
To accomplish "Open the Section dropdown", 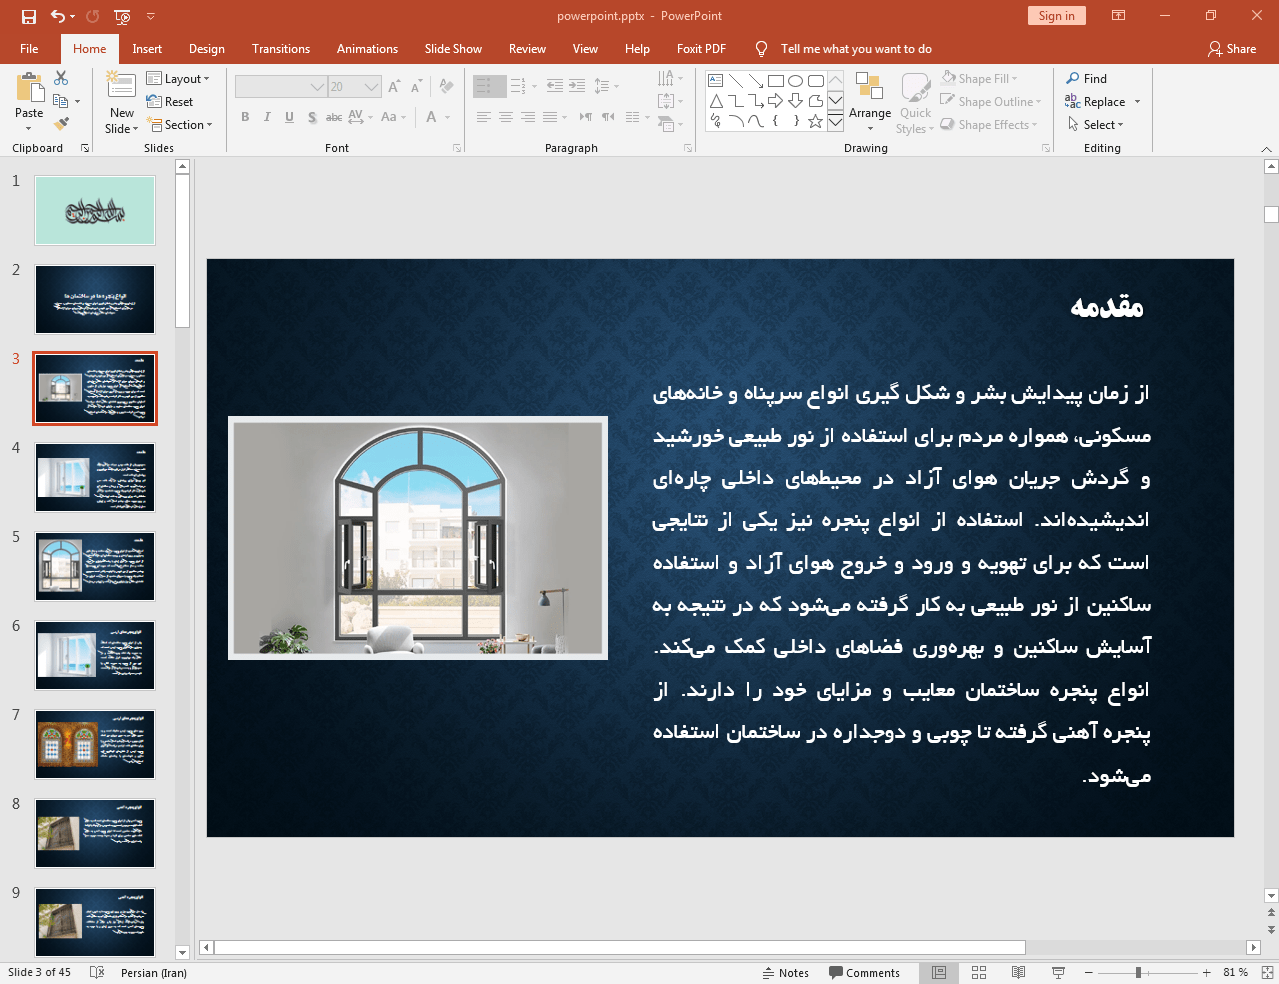I will point(180,125).
